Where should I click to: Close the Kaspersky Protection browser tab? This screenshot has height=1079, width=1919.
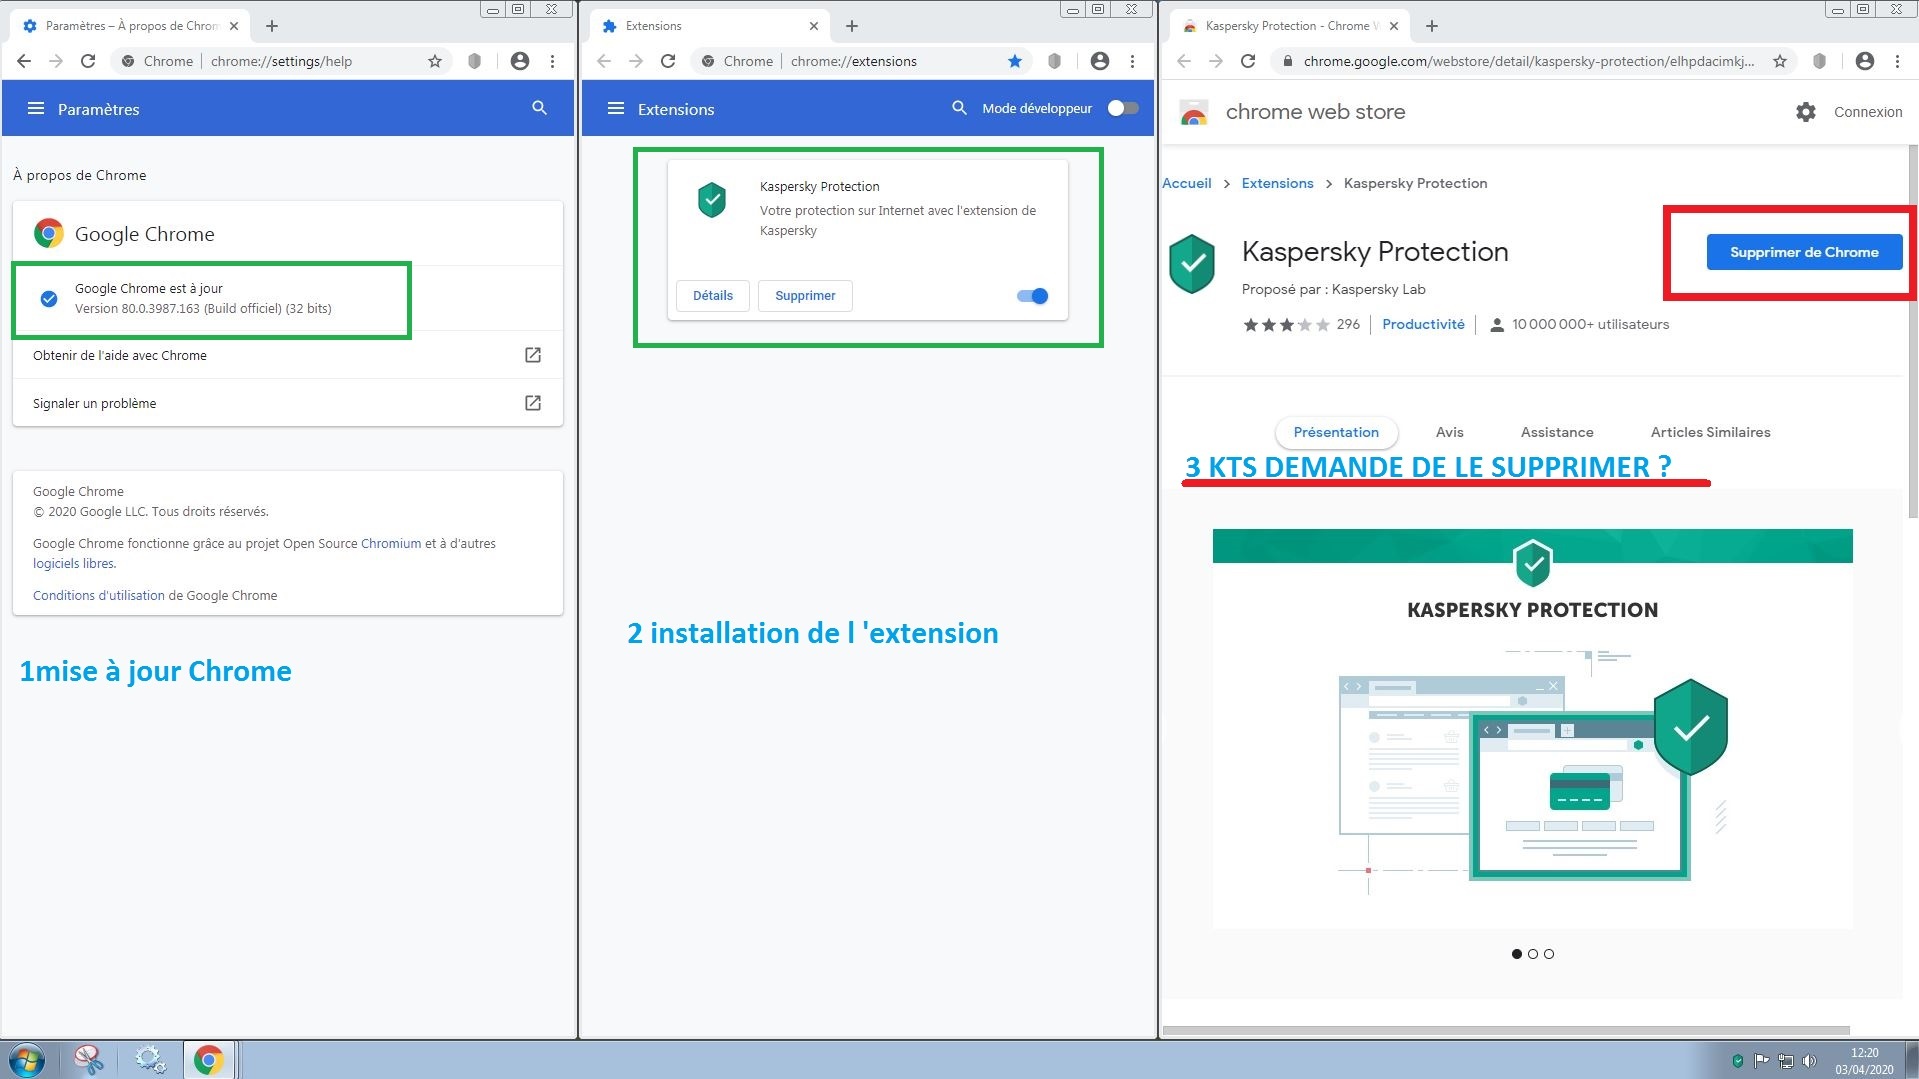1394,26
